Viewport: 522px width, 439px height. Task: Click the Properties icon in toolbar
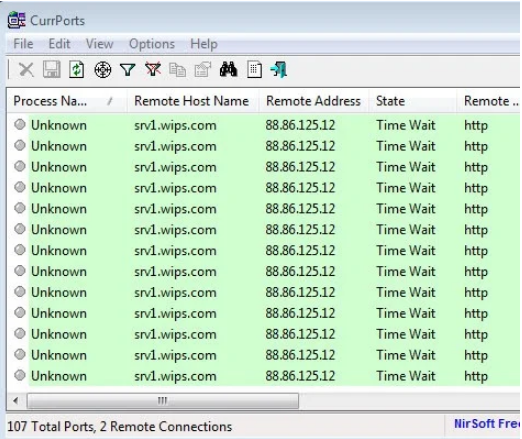tap(203, 69)
